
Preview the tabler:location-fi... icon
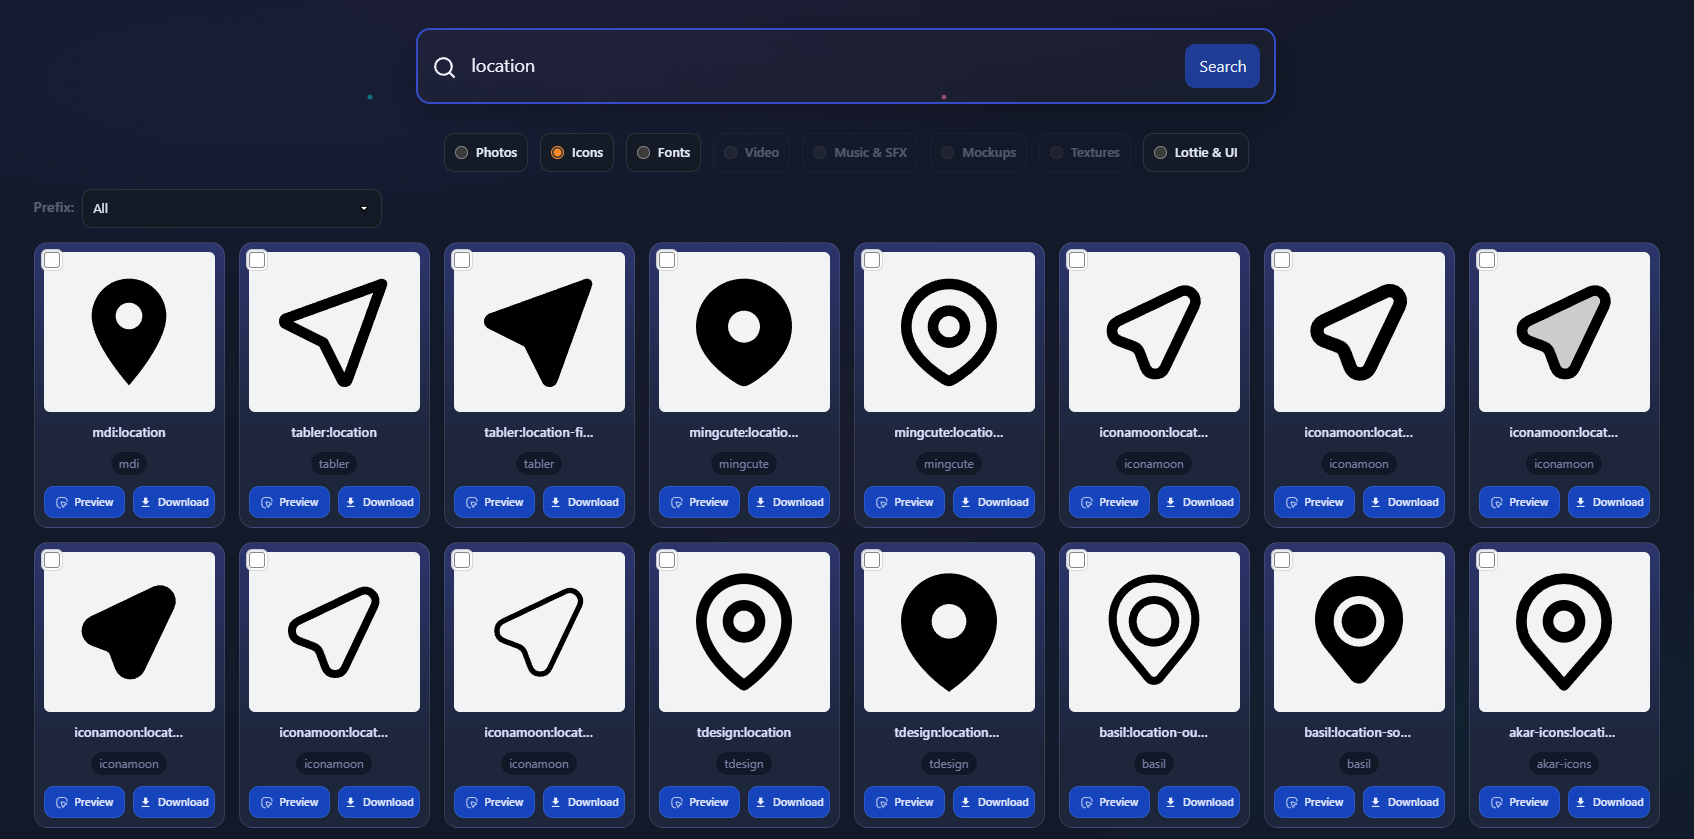495,502
